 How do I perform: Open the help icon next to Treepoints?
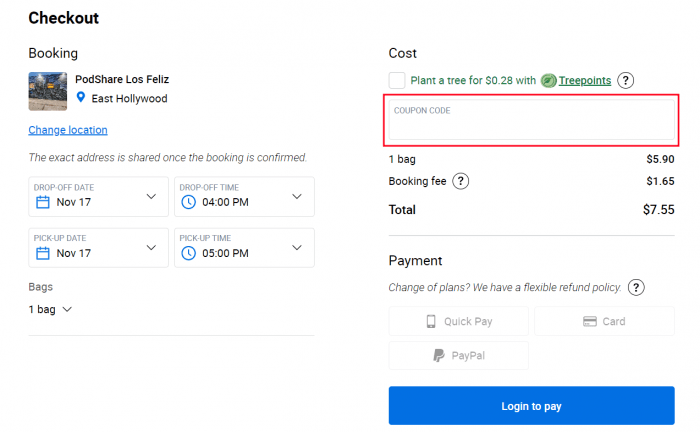point(625,80)
